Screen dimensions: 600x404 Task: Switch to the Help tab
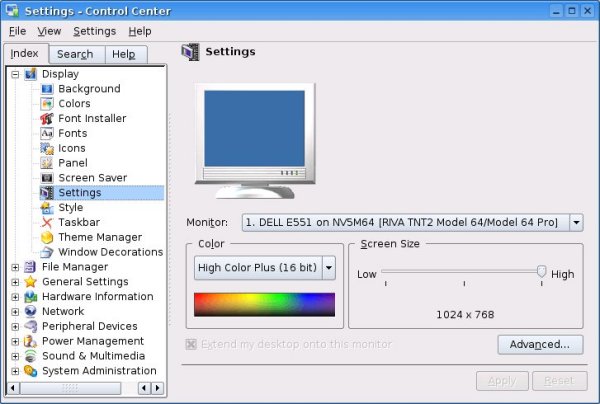point(124,54)
